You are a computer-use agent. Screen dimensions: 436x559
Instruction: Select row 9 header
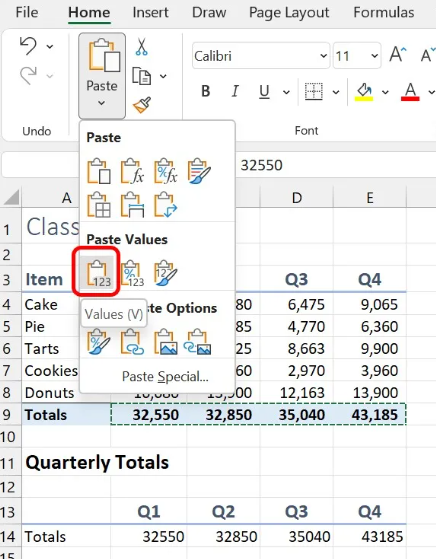[11, 415]
